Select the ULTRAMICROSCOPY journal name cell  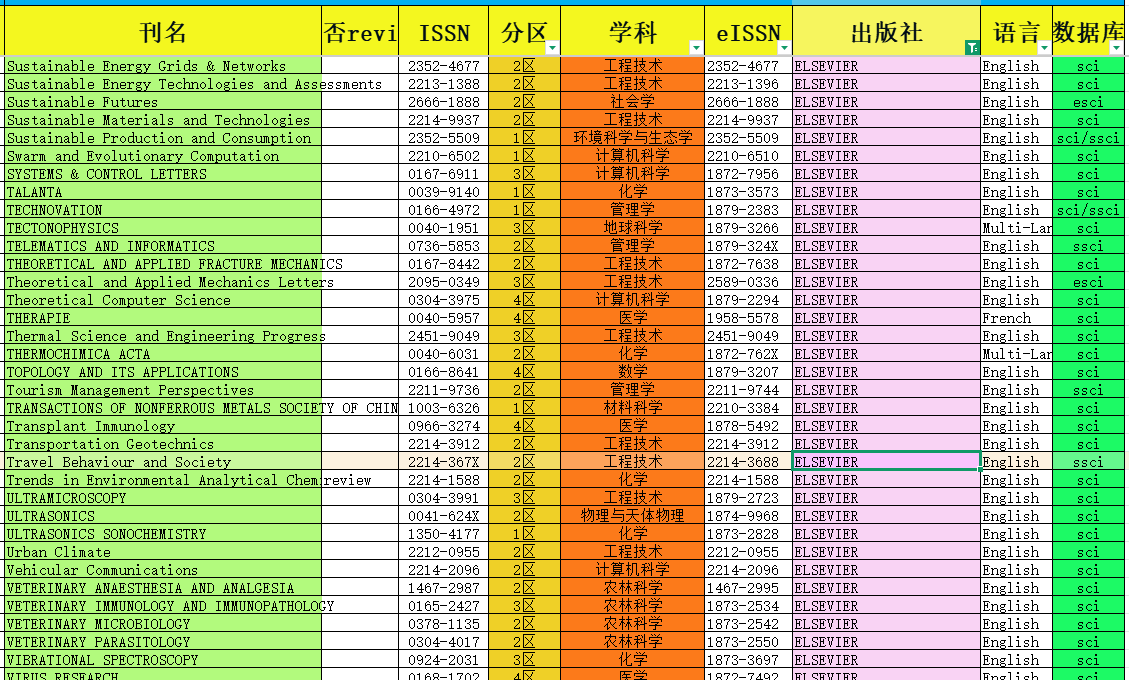[163, 498]
